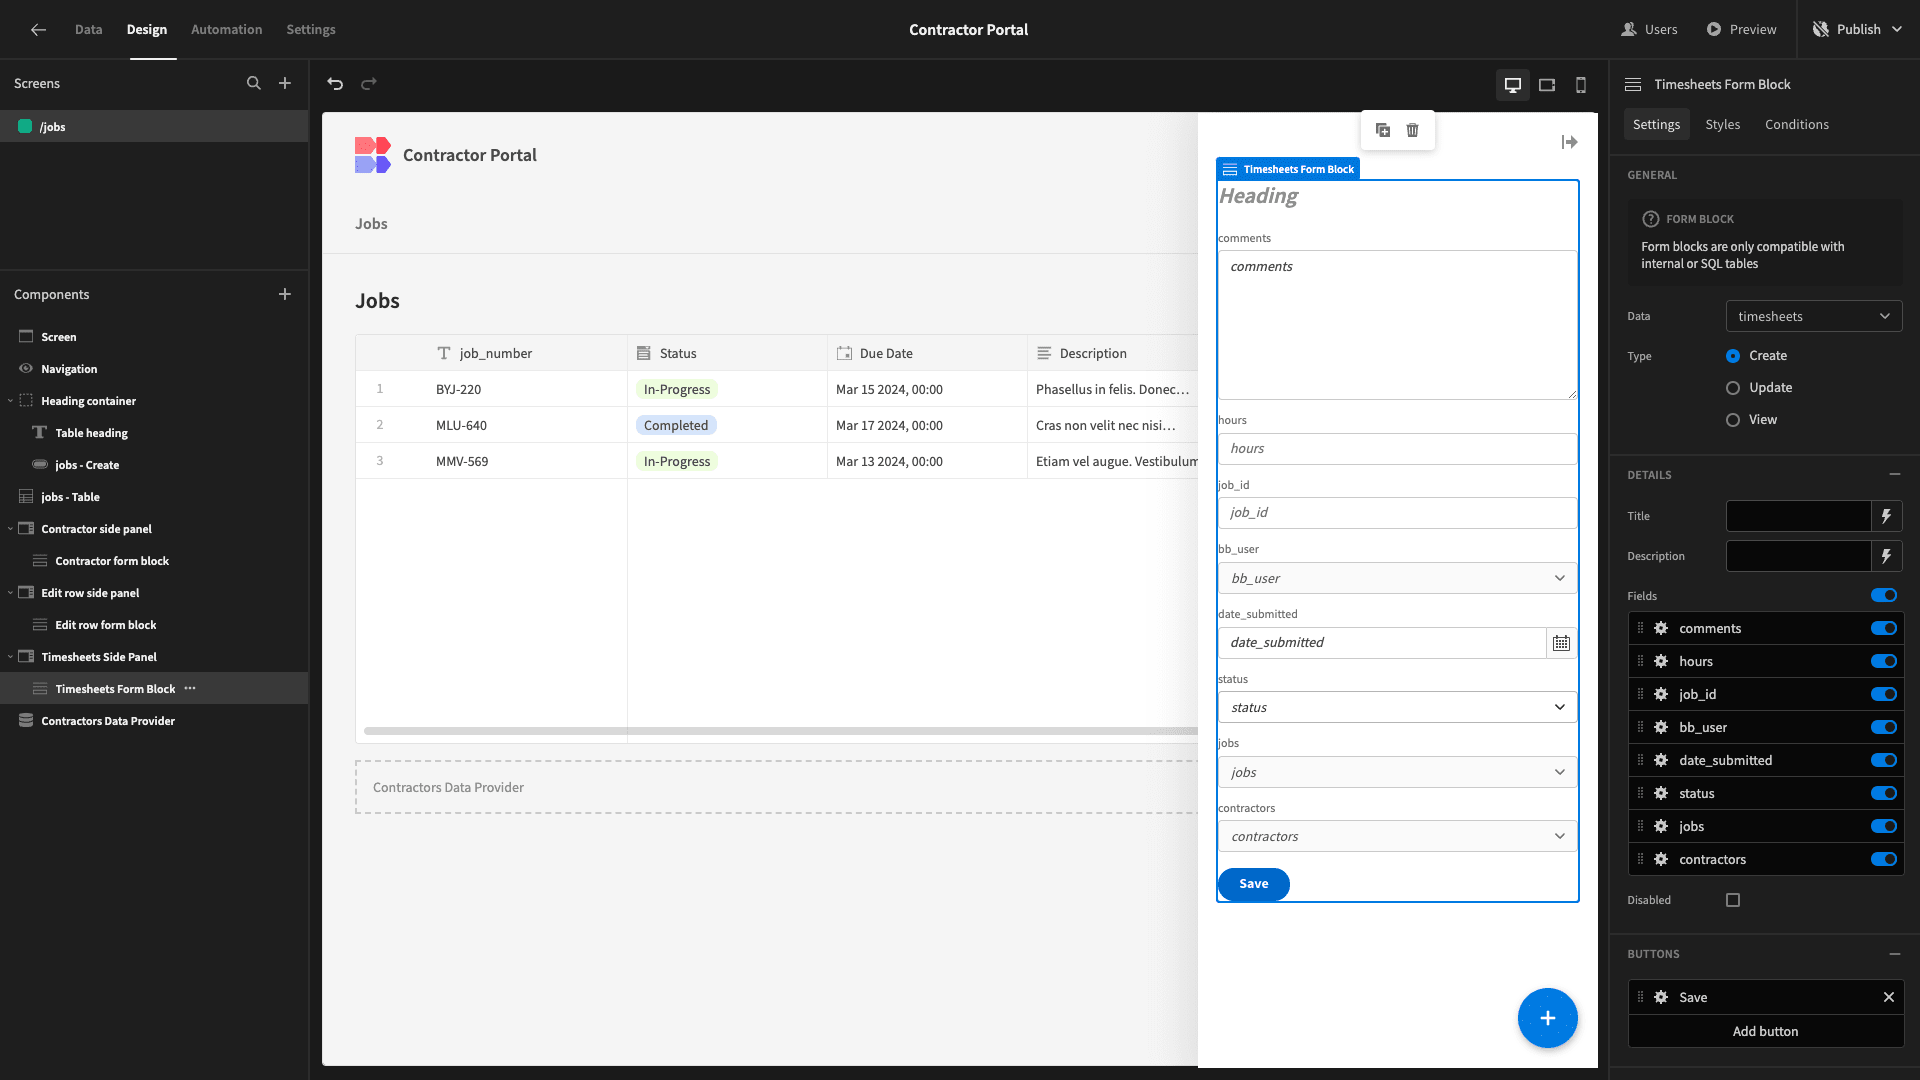Switch to the Data tab
Screen dimensions: 1920x1080
click(88, 30)
